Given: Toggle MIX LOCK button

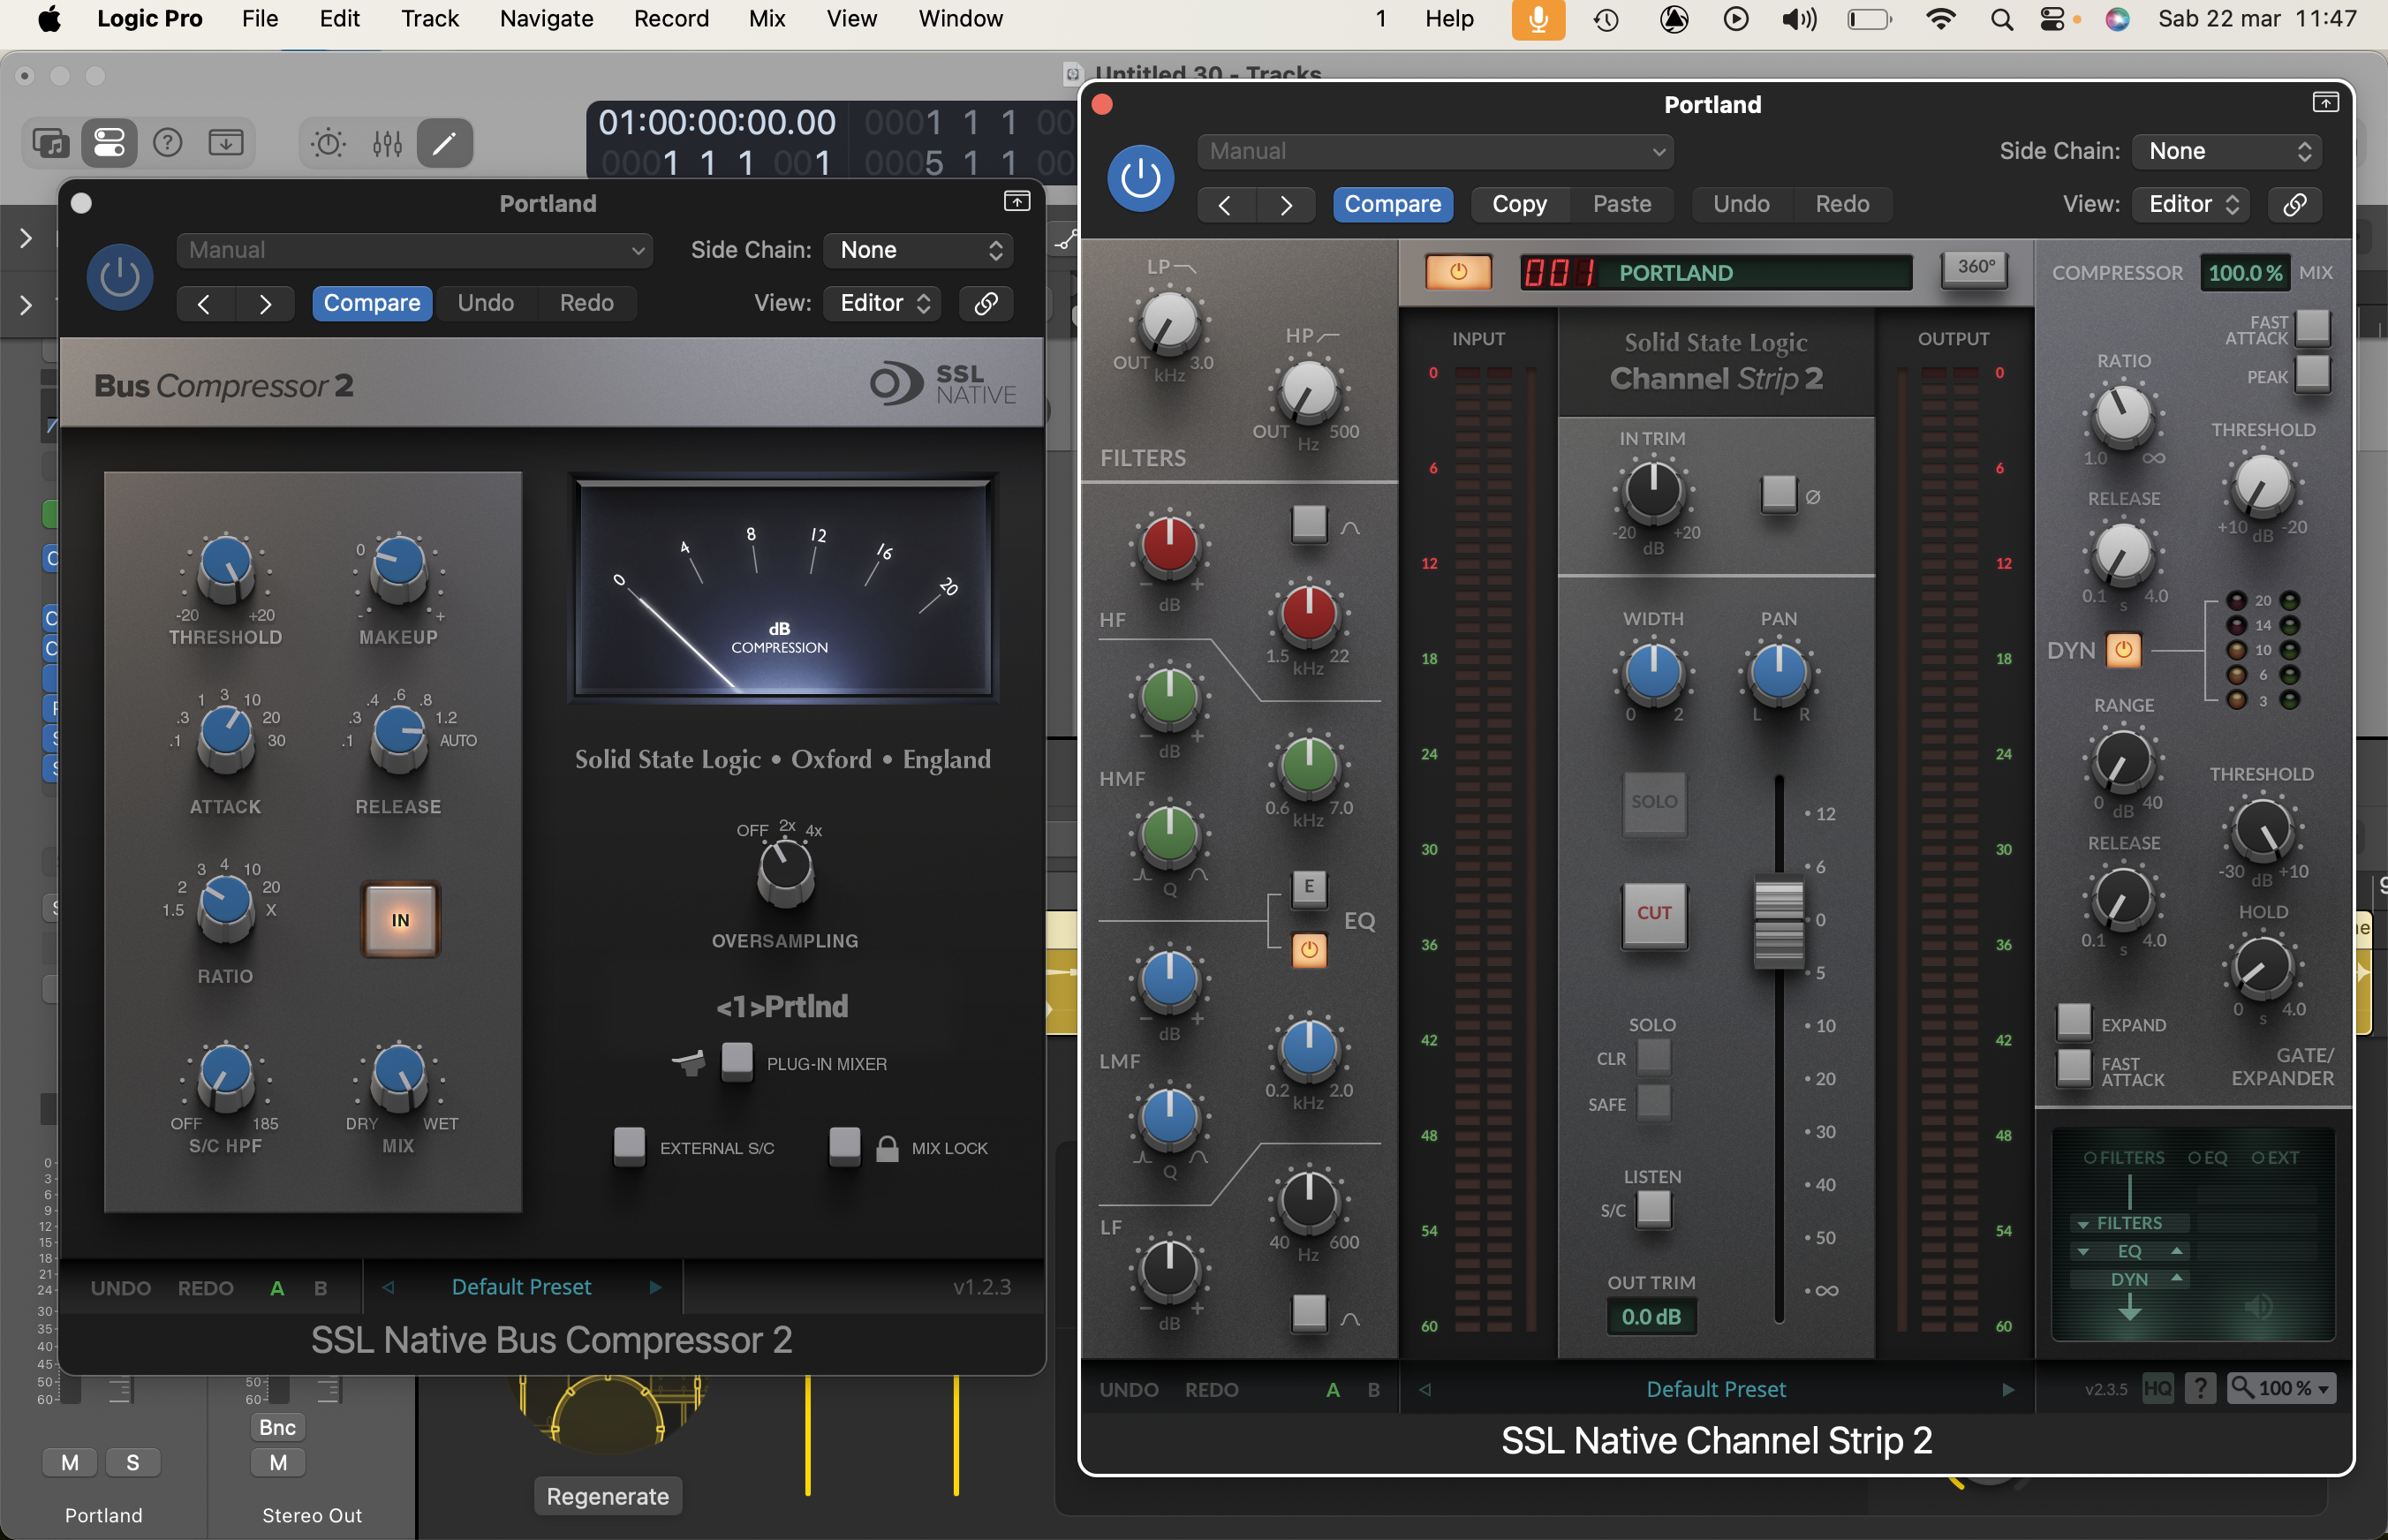Looking at the screenshot, I should tap(845, 1146).
